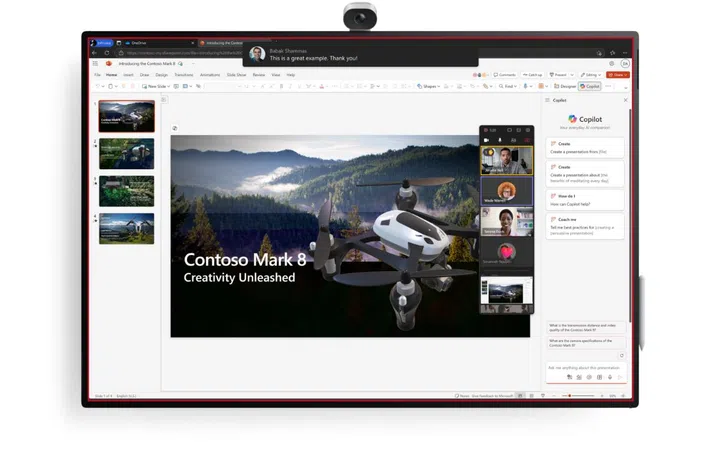Open the Undo dropdown arrow

(103, 86)
